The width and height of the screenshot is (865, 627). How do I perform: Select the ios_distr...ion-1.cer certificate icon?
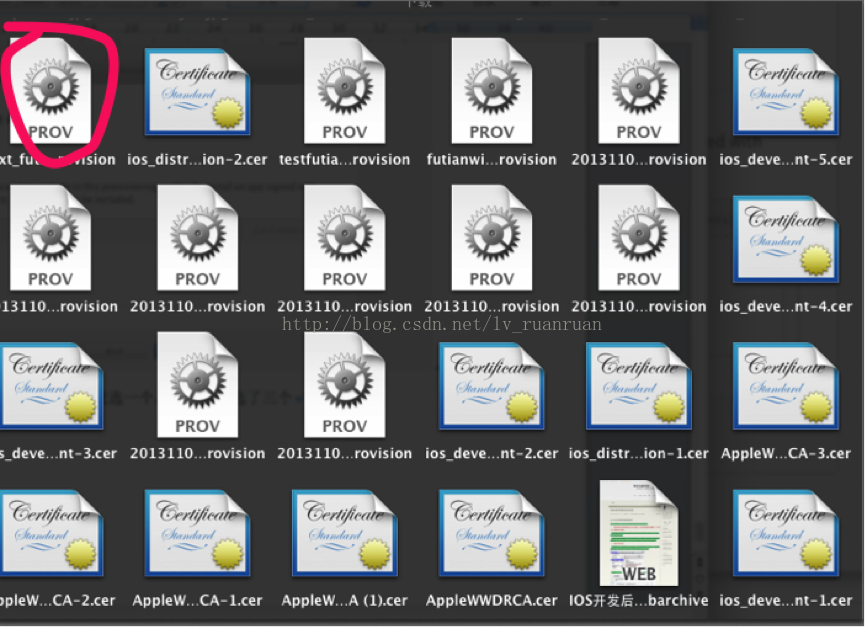(639, 386)
